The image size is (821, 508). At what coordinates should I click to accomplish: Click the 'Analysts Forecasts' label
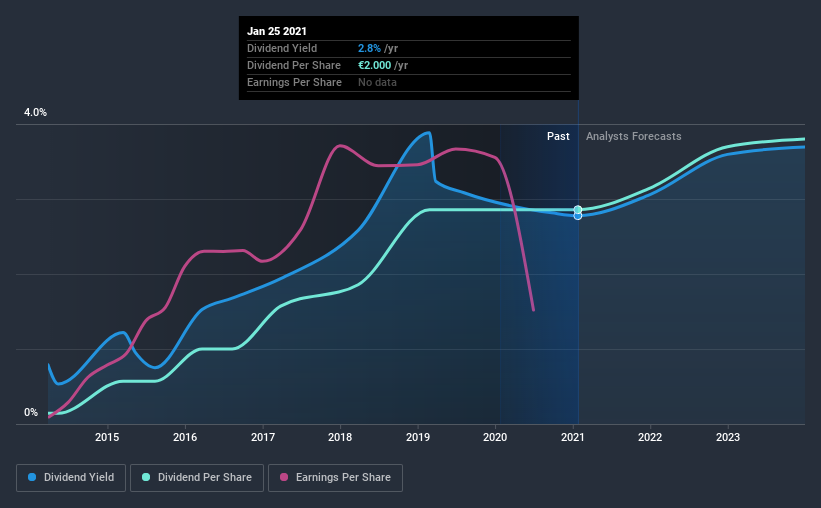[x=634, y=136]
